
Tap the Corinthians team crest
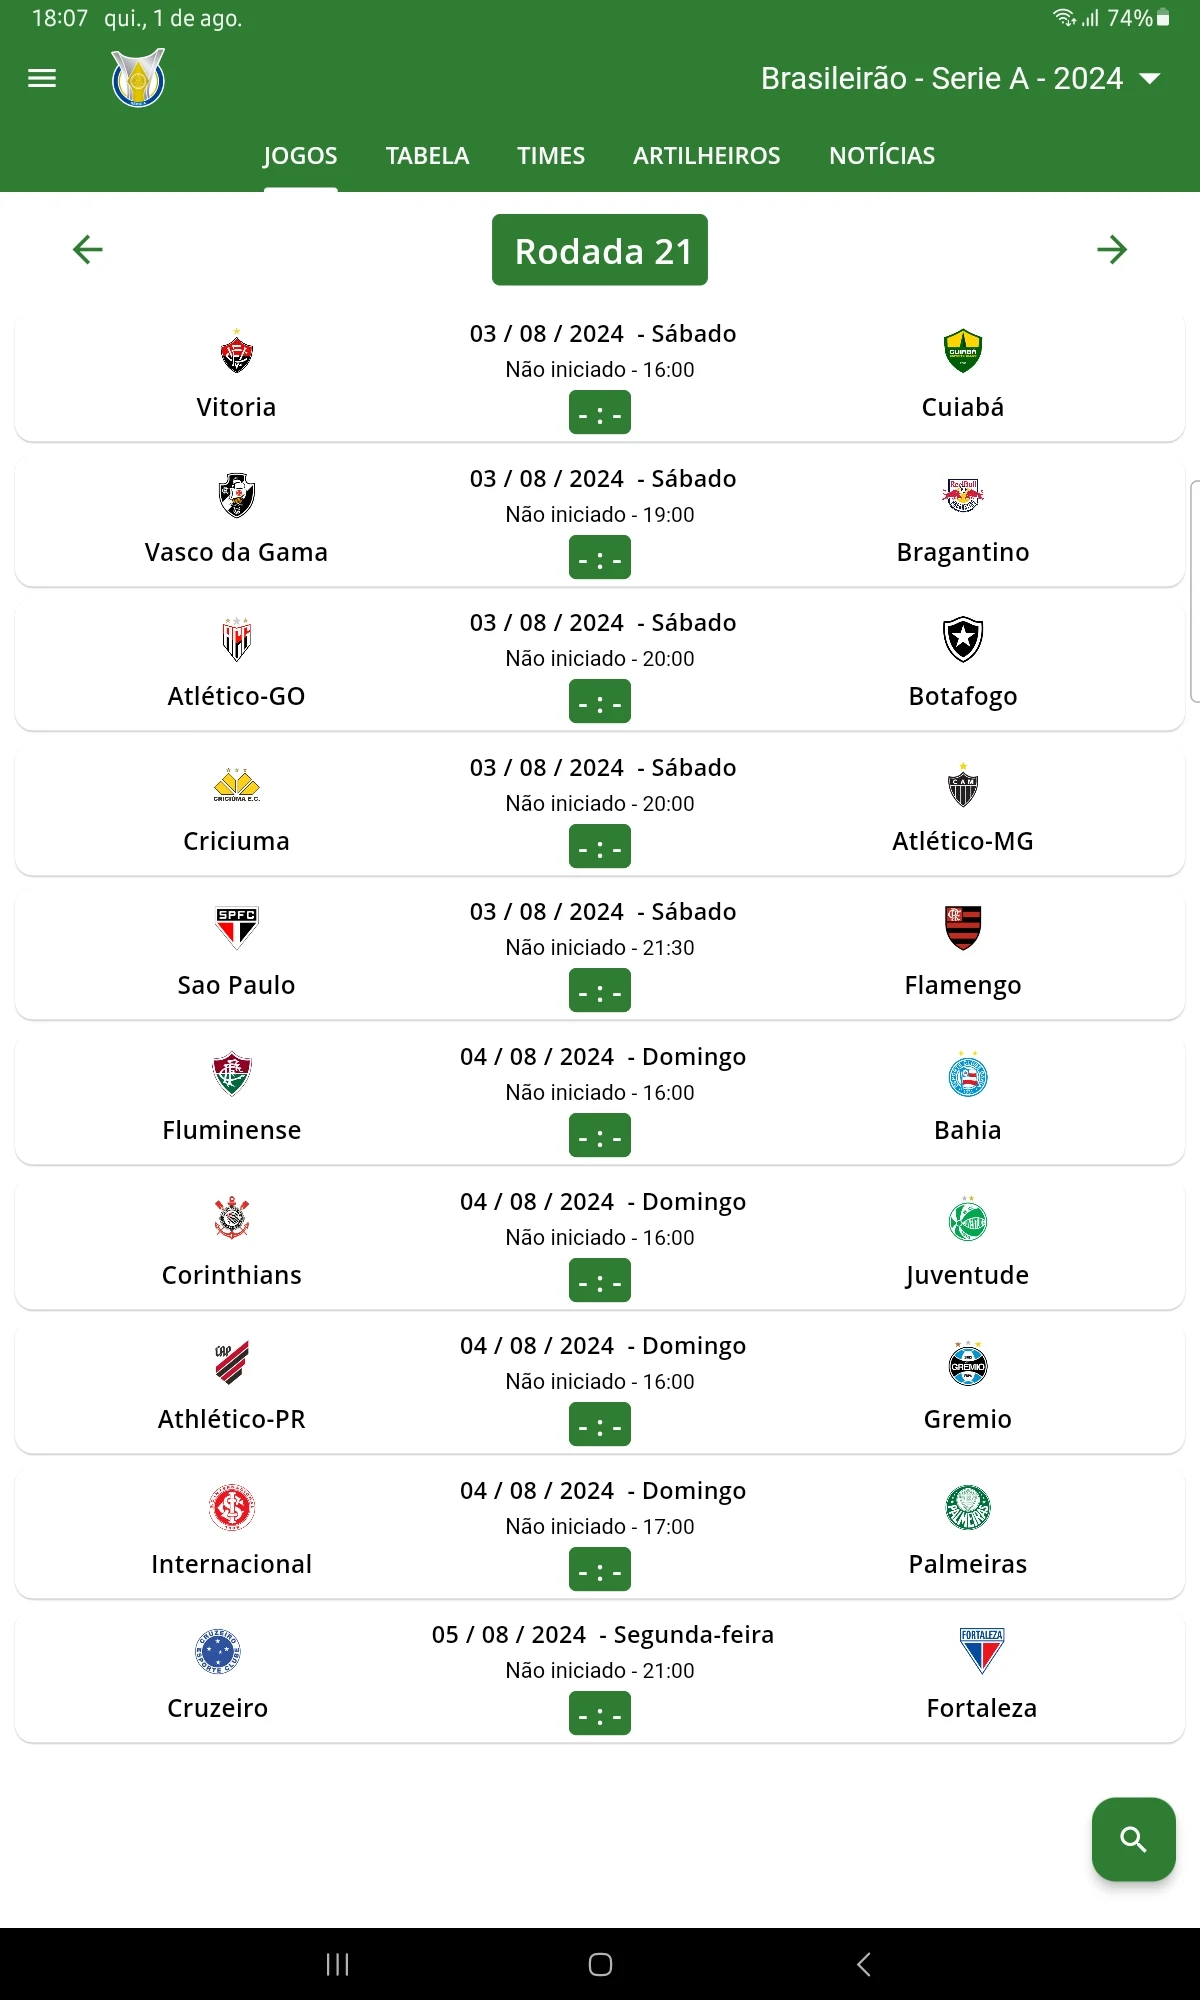coord(232,1217)
